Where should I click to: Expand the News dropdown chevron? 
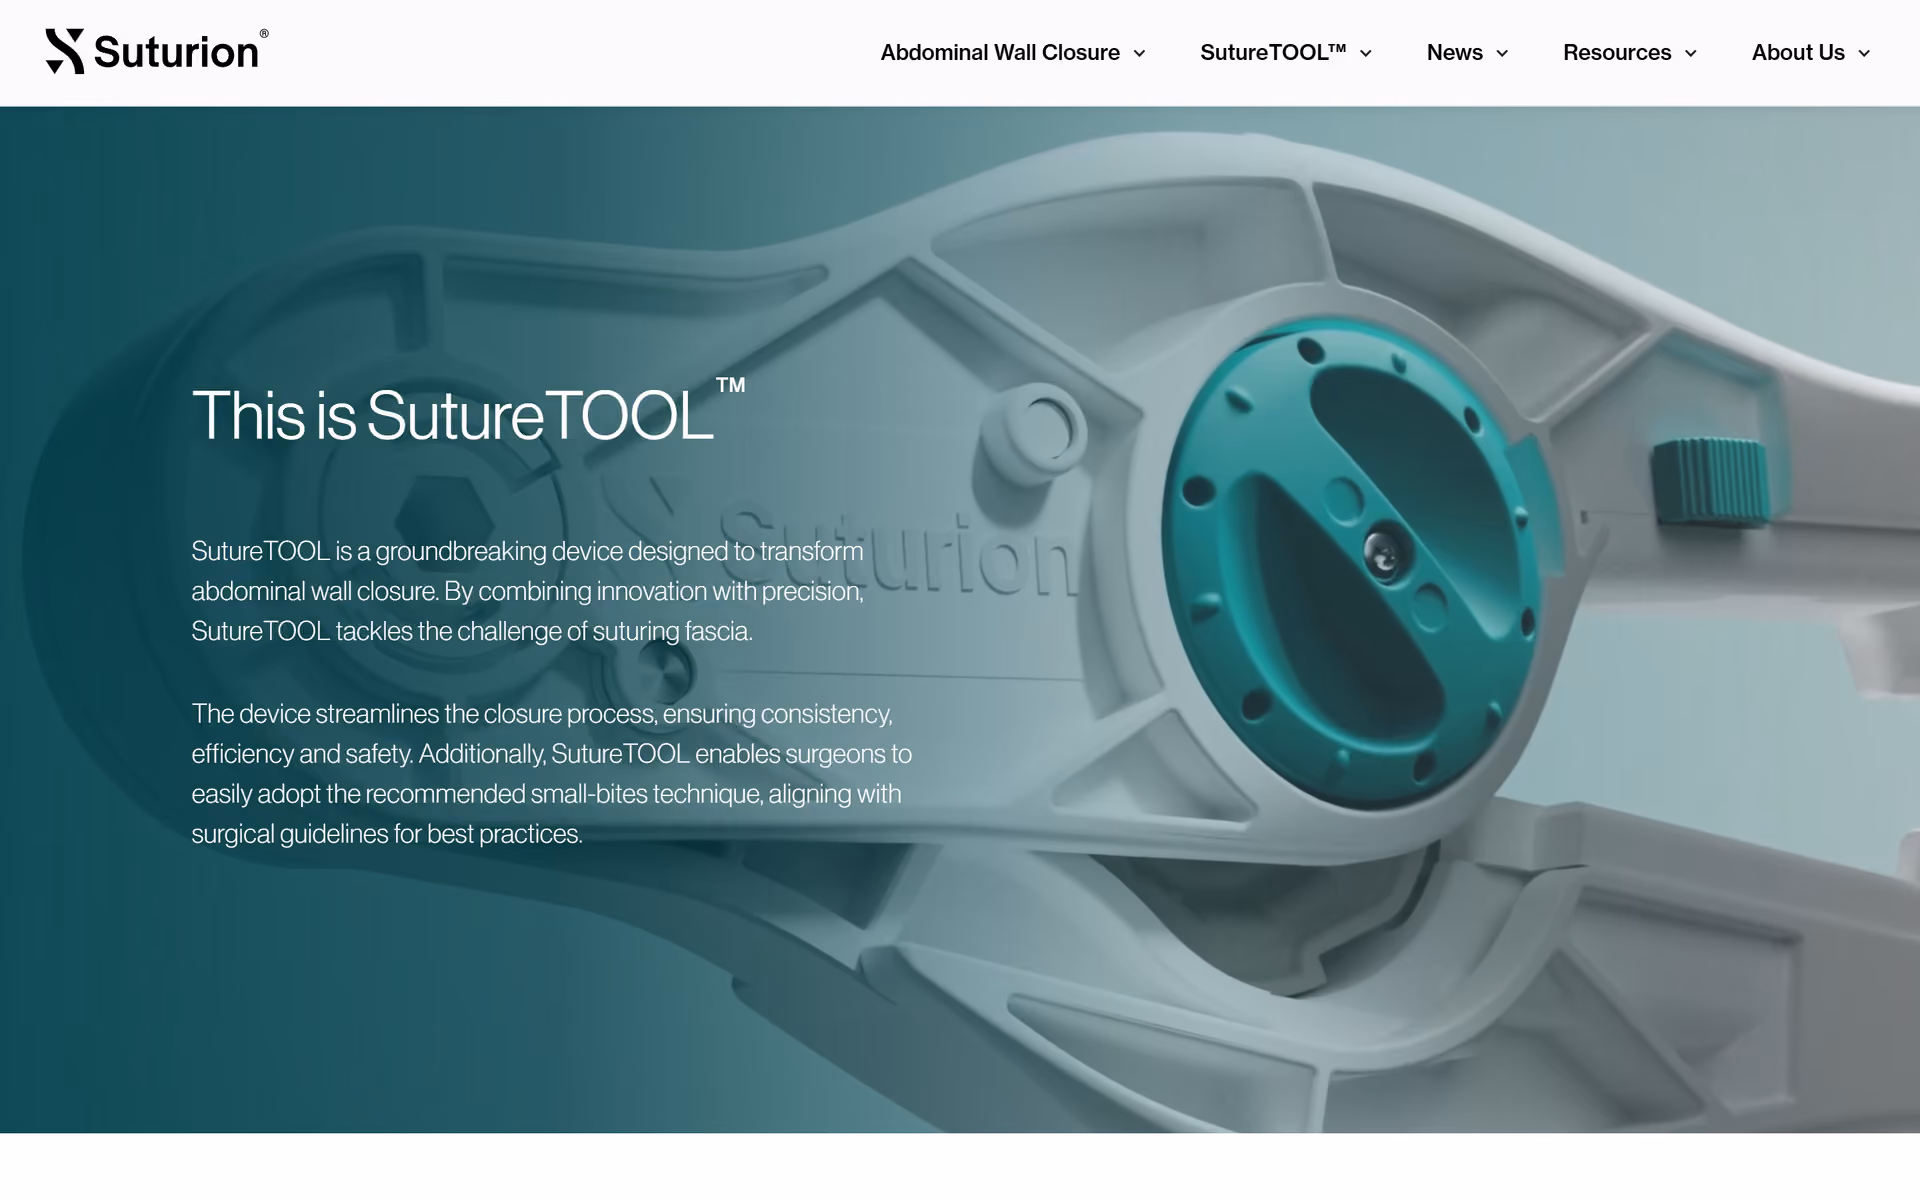tap(1502, 54)
